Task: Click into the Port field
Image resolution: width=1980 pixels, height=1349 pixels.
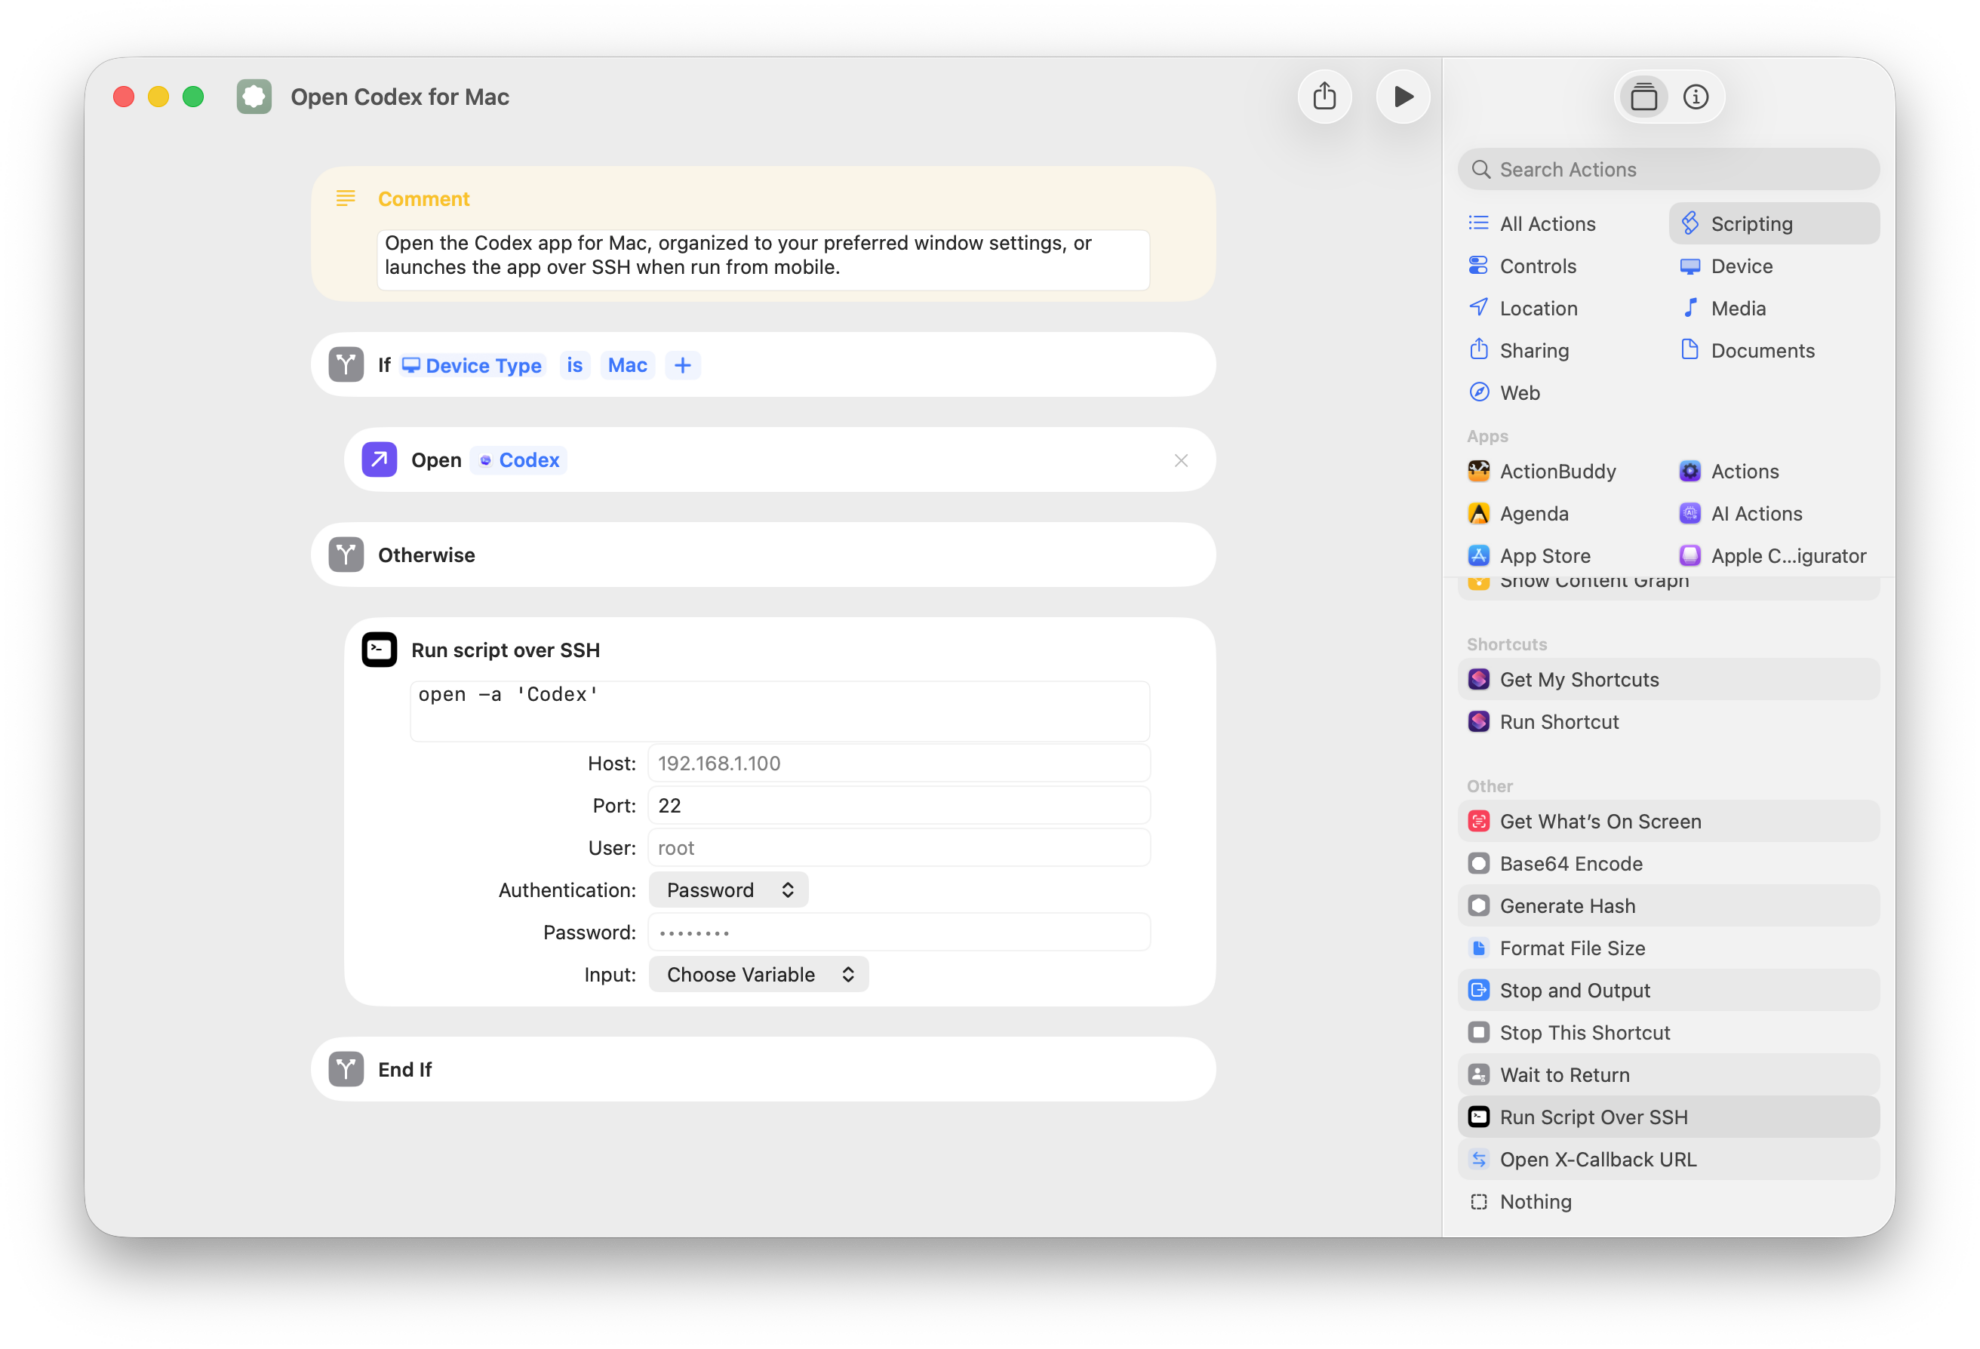Action: click(x=899, y=806)
